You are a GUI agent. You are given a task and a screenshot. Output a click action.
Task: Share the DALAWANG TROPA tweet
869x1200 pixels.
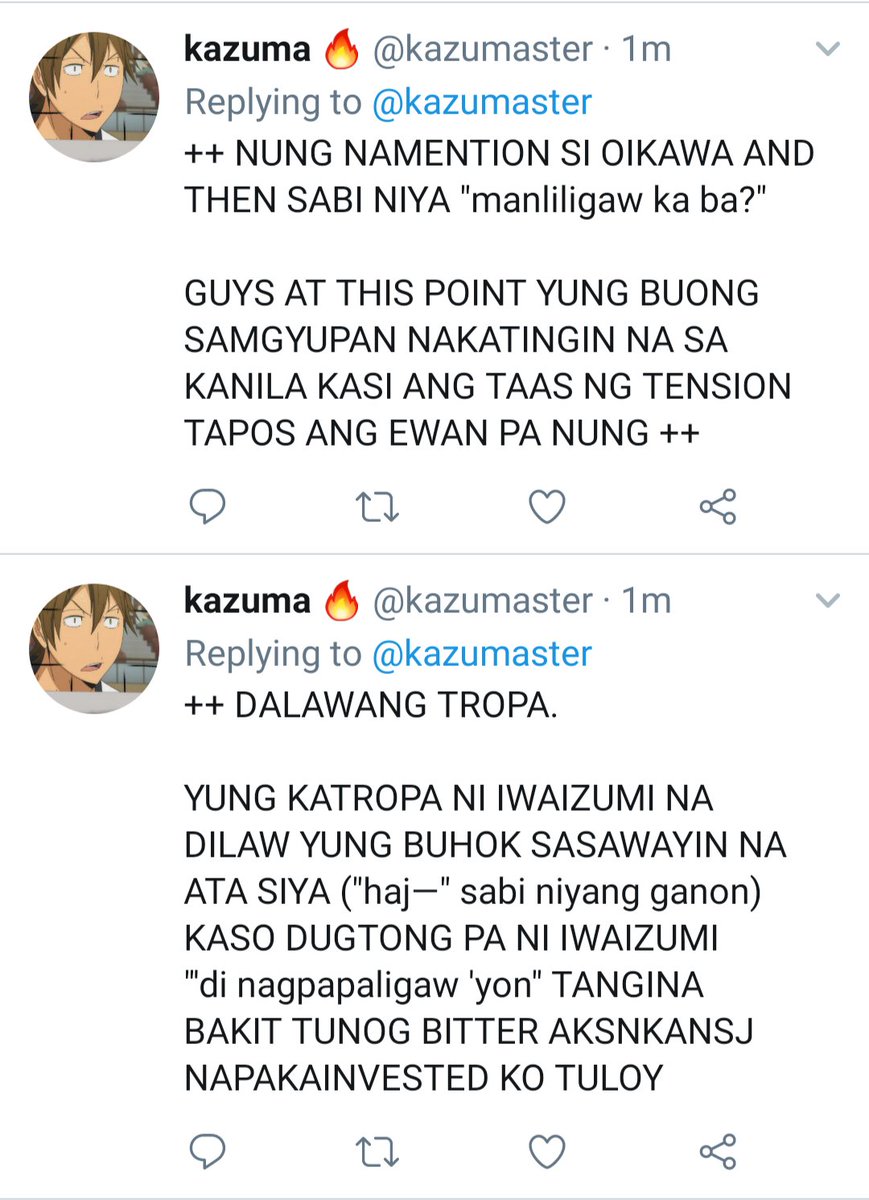pos(717,1151)
